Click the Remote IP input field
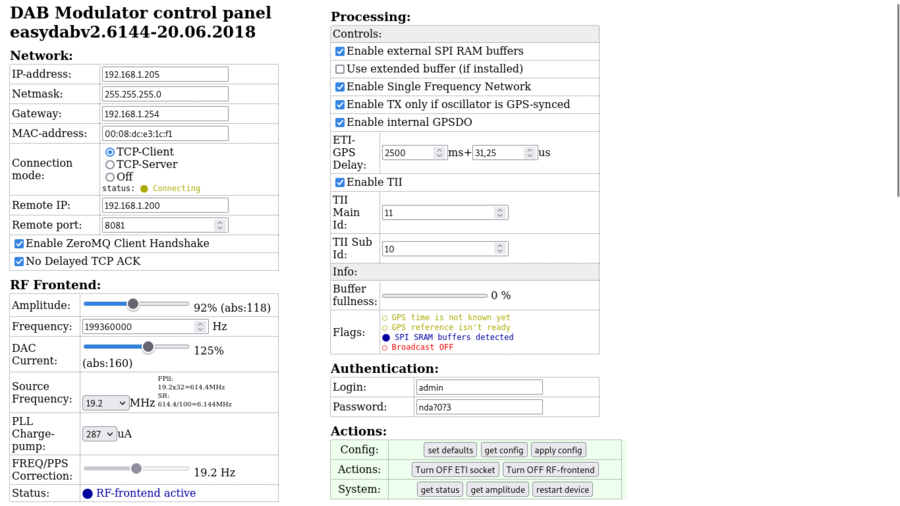Image resolution: width=900 pixels, height=506 pixels. 165,205
